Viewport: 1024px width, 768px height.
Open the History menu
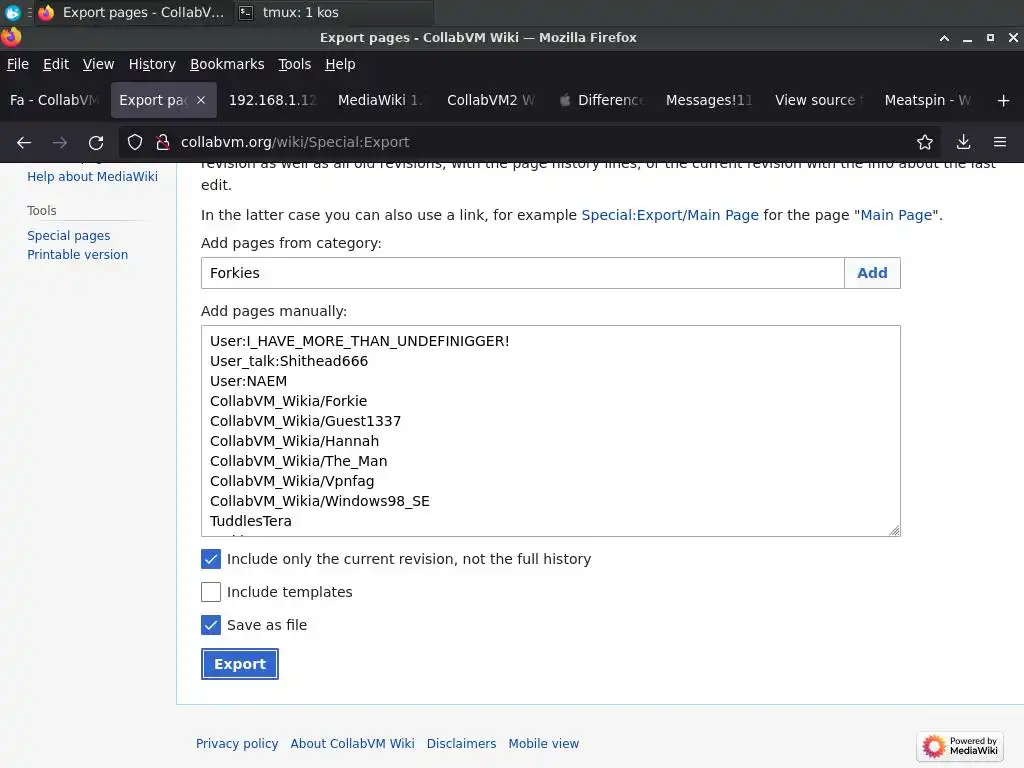coord(152,64)
